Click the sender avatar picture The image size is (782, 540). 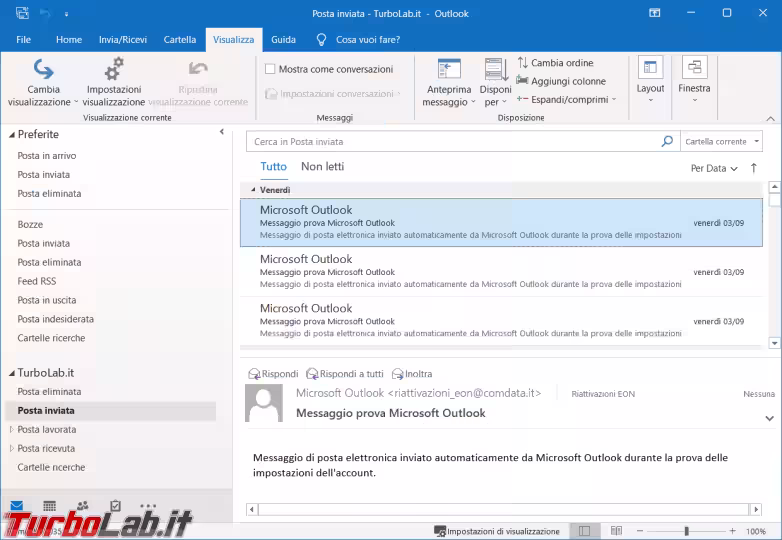(x=264, y=403)
